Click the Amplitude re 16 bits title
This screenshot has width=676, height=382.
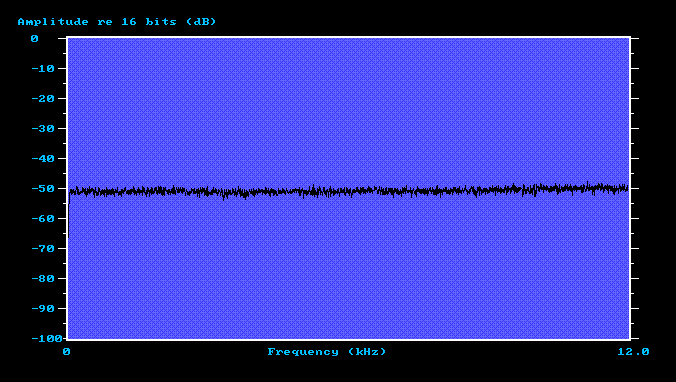[x=117, y=22]
